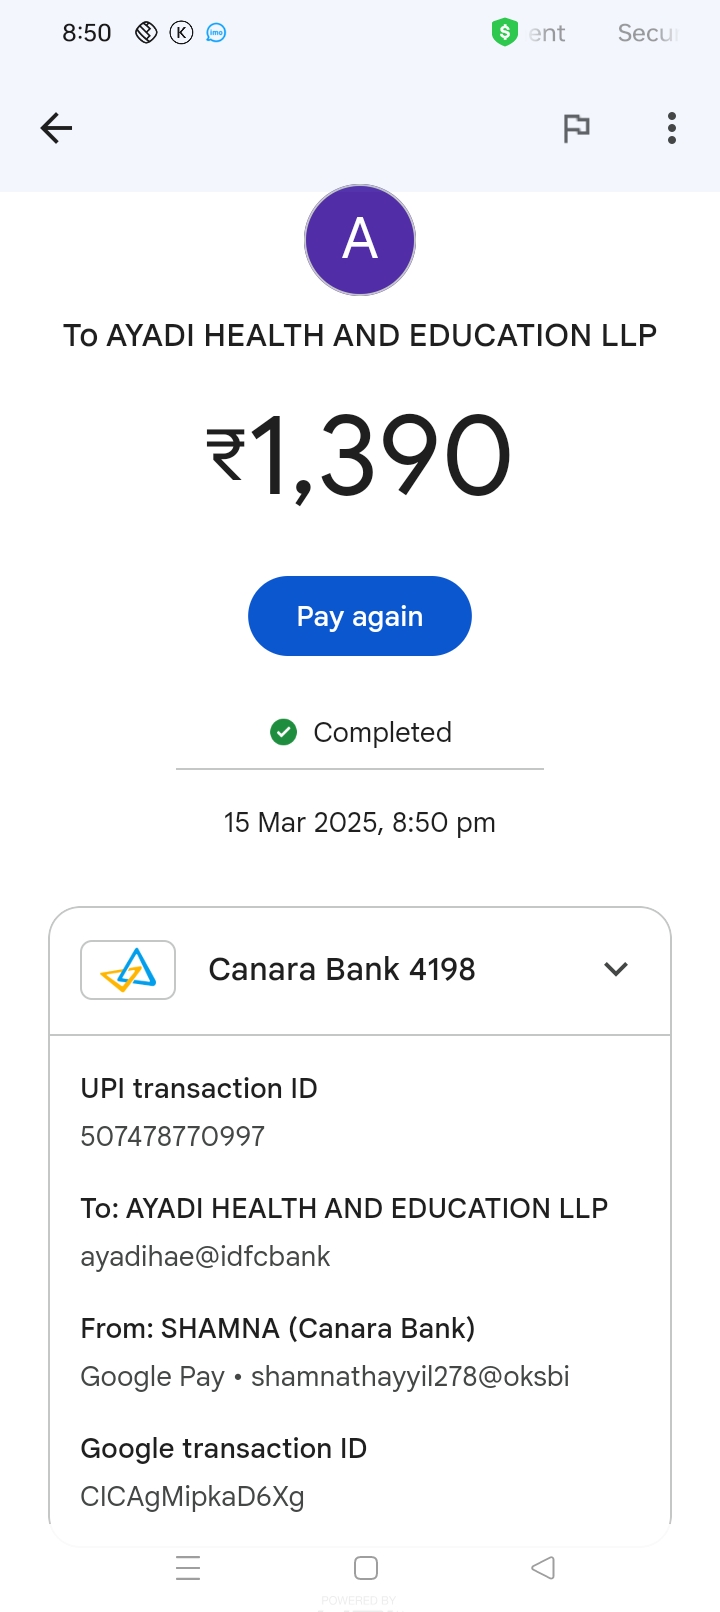Tap the ayadihae@idfcbank UPI address
The height and width of the screenshot is (1612, 720).
(205, 1256)
